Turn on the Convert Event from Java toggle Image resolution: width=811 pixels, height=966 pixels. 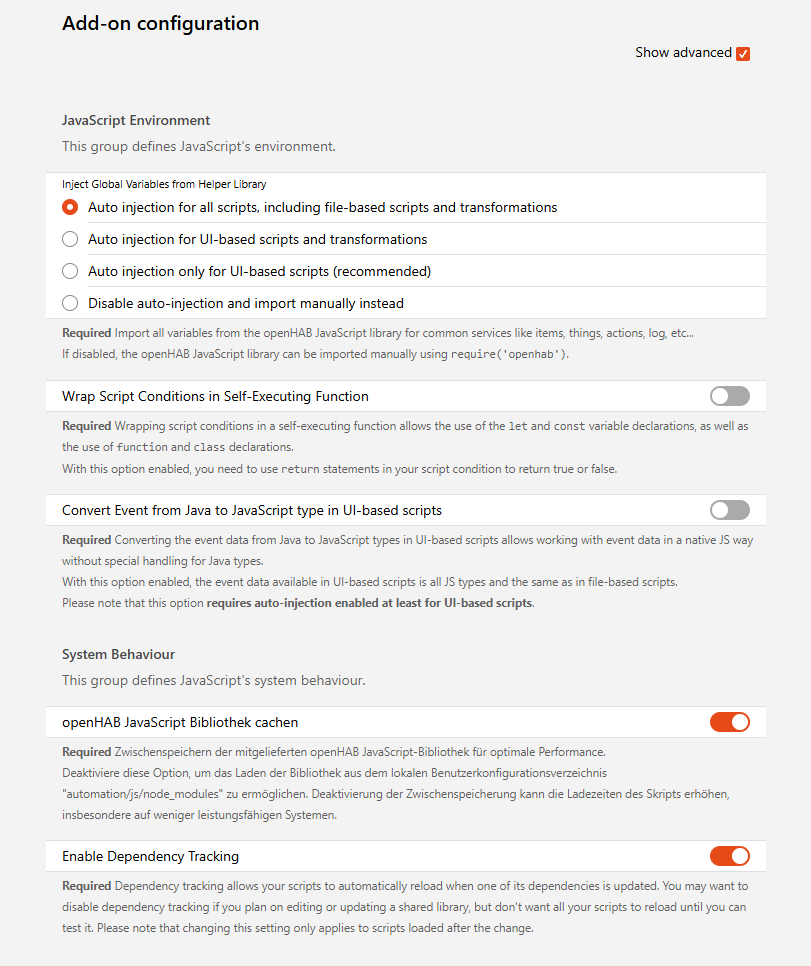click(x=729, y=510)
